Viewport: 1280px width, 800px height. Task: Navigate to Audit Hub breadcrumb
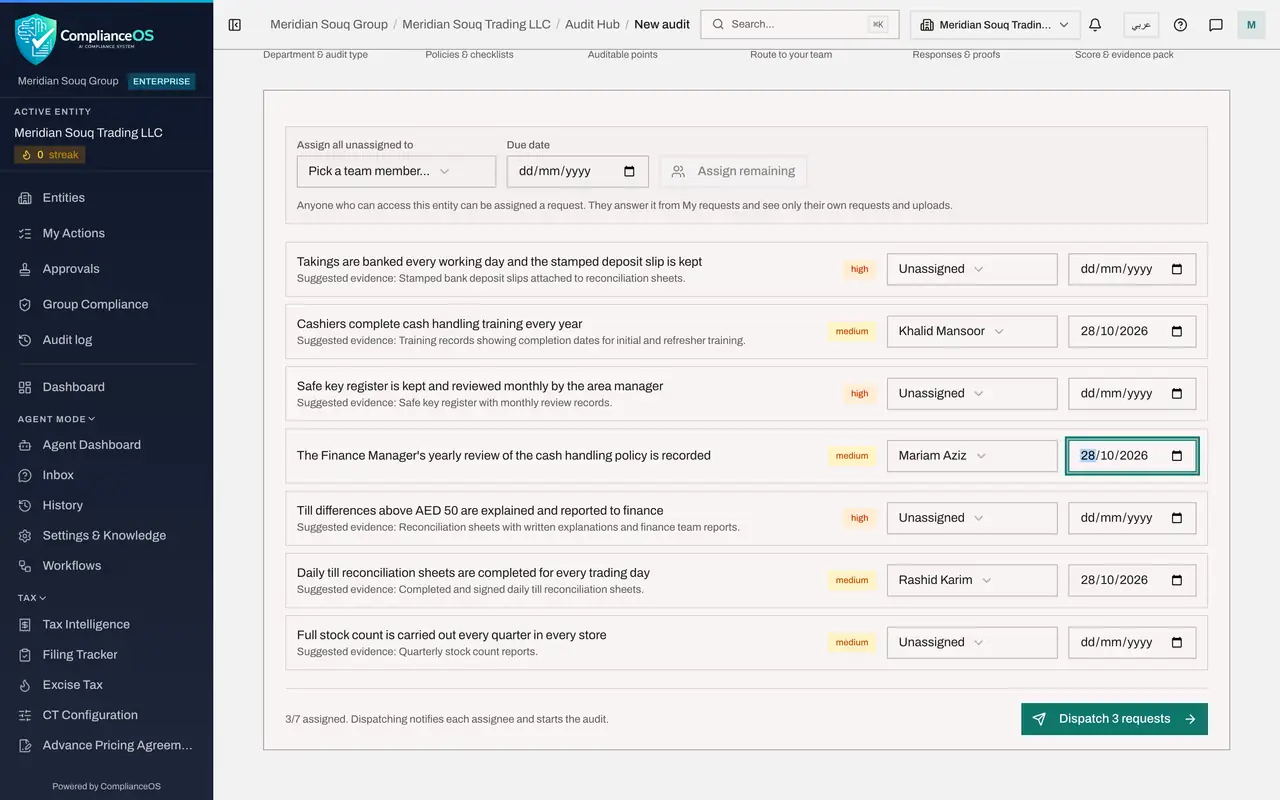(592, 24)
